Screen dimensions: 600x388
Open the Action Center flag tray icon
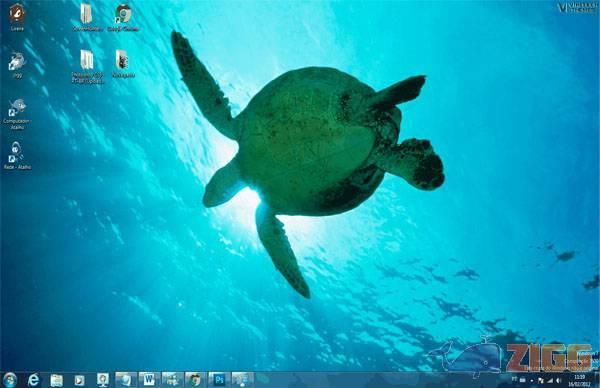[541, 381]
